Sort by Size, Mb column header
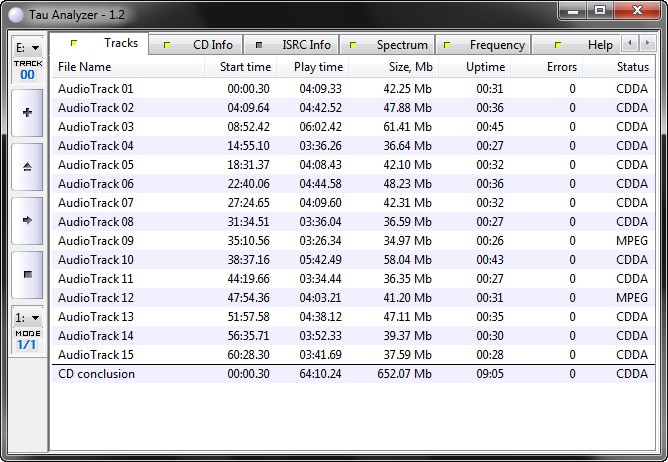This screenshot has width=668, height=462. coord(393,67)
